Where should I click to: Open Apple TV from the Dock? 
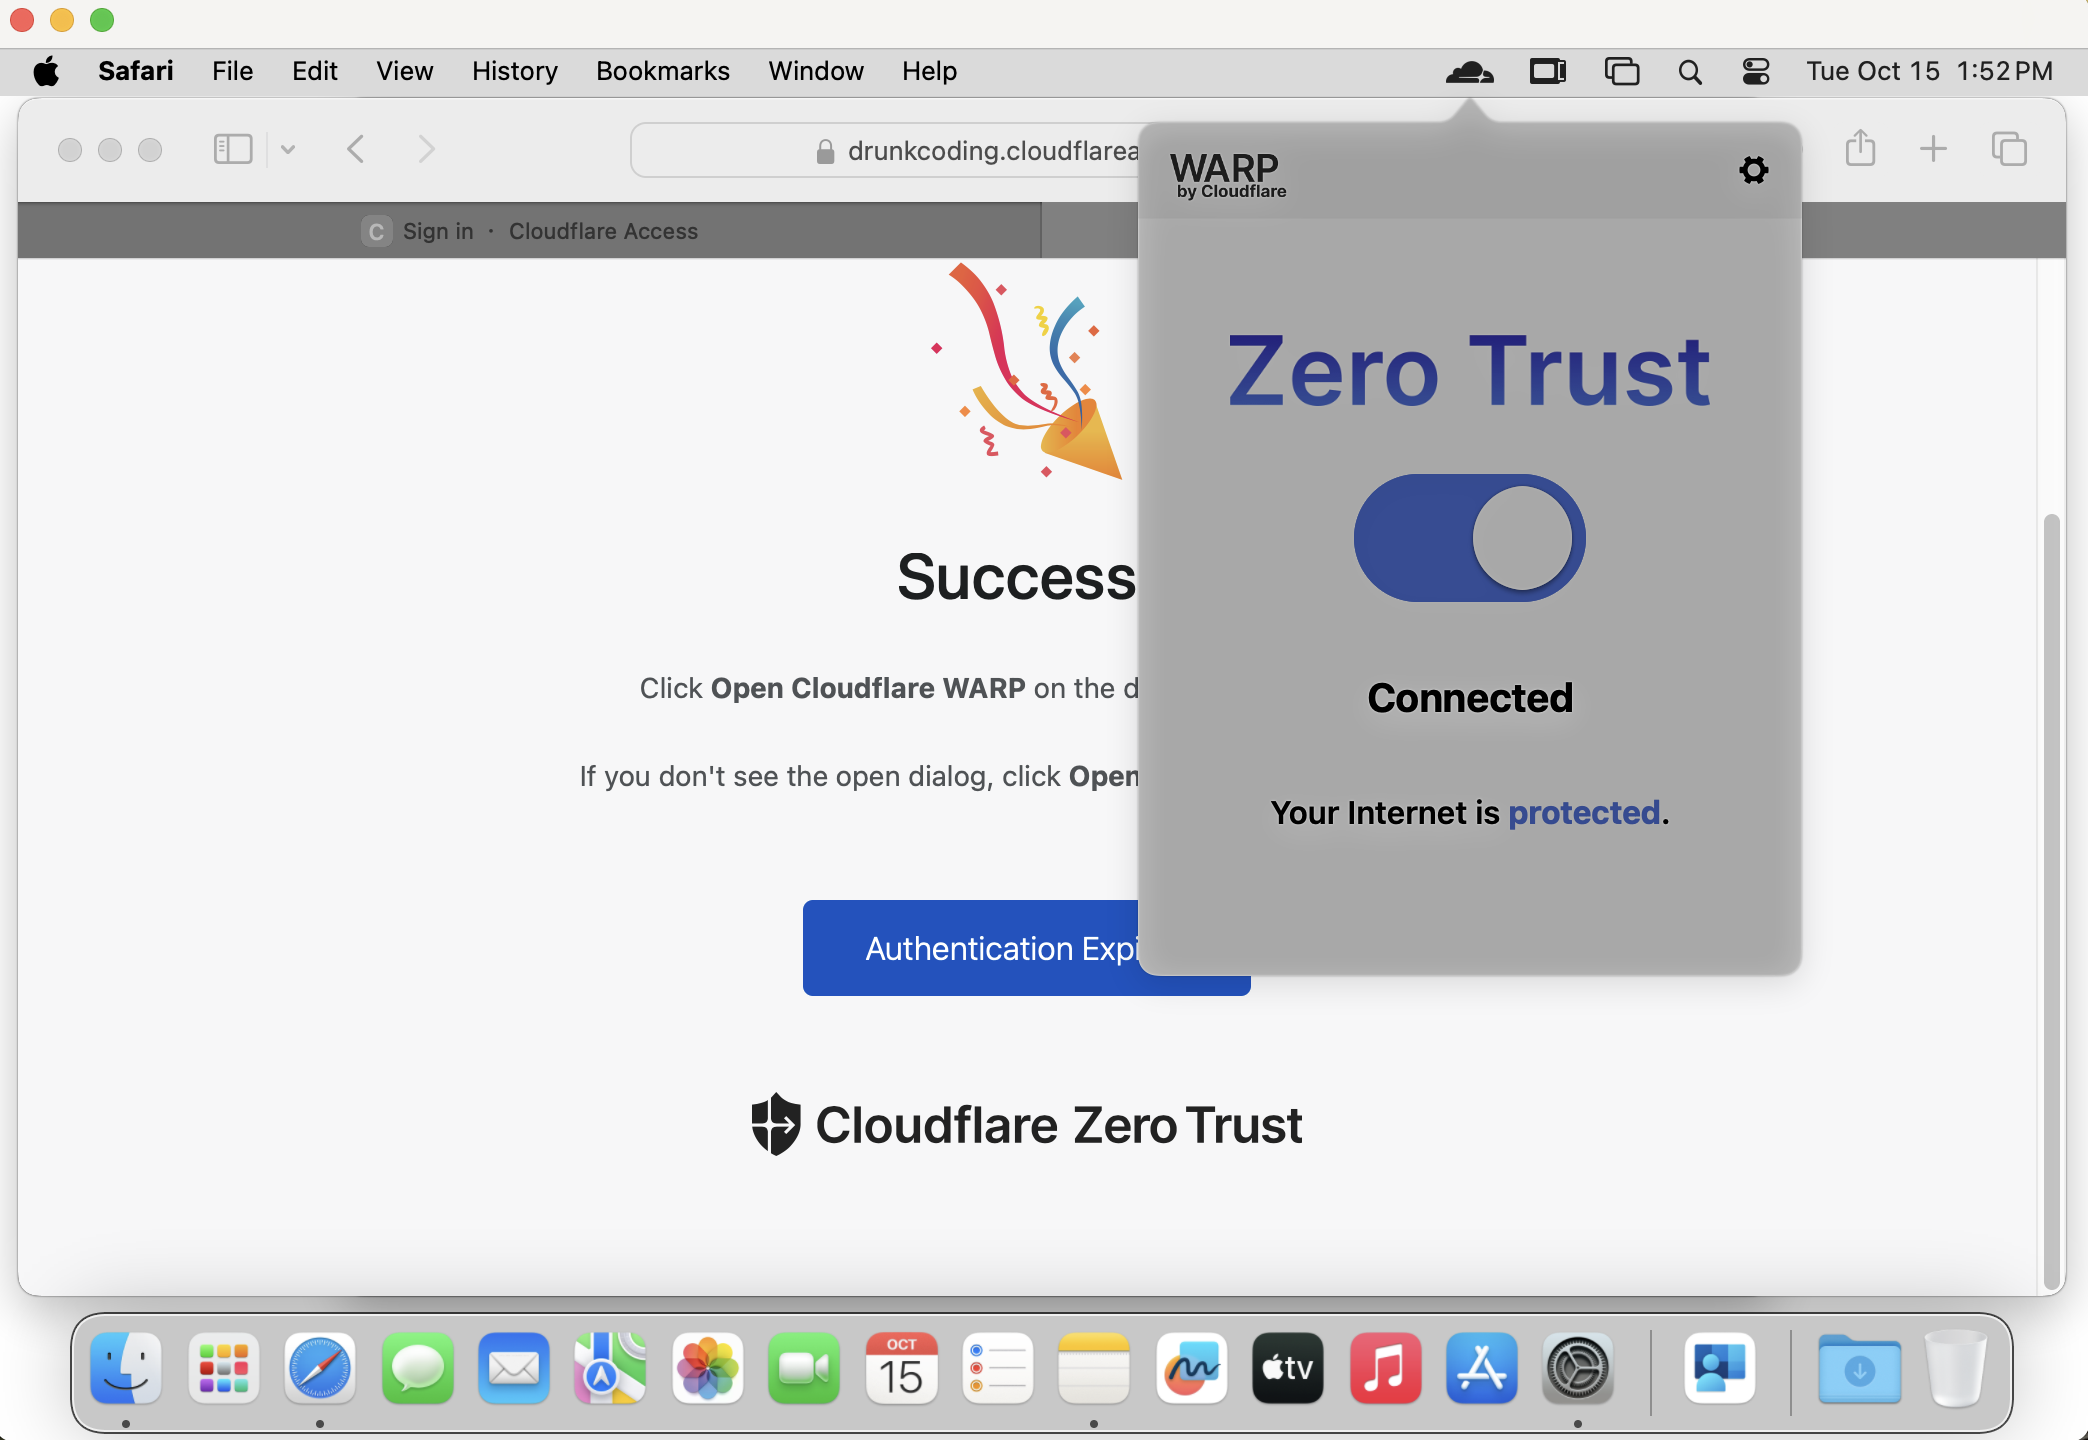pos(1288,1368)
